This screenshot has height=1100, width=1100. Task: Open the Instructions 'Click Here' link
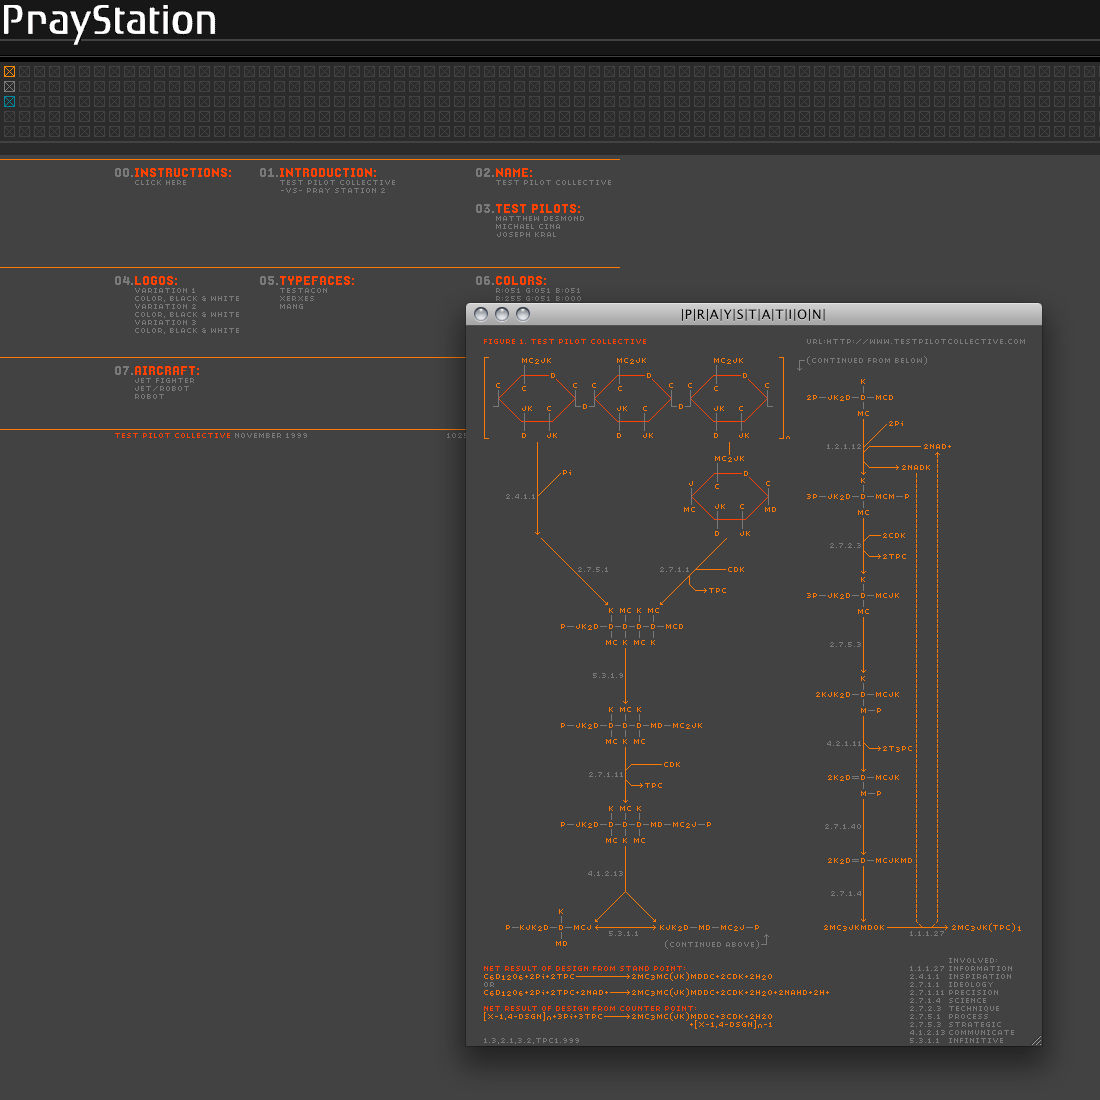(x=161, y=183)
